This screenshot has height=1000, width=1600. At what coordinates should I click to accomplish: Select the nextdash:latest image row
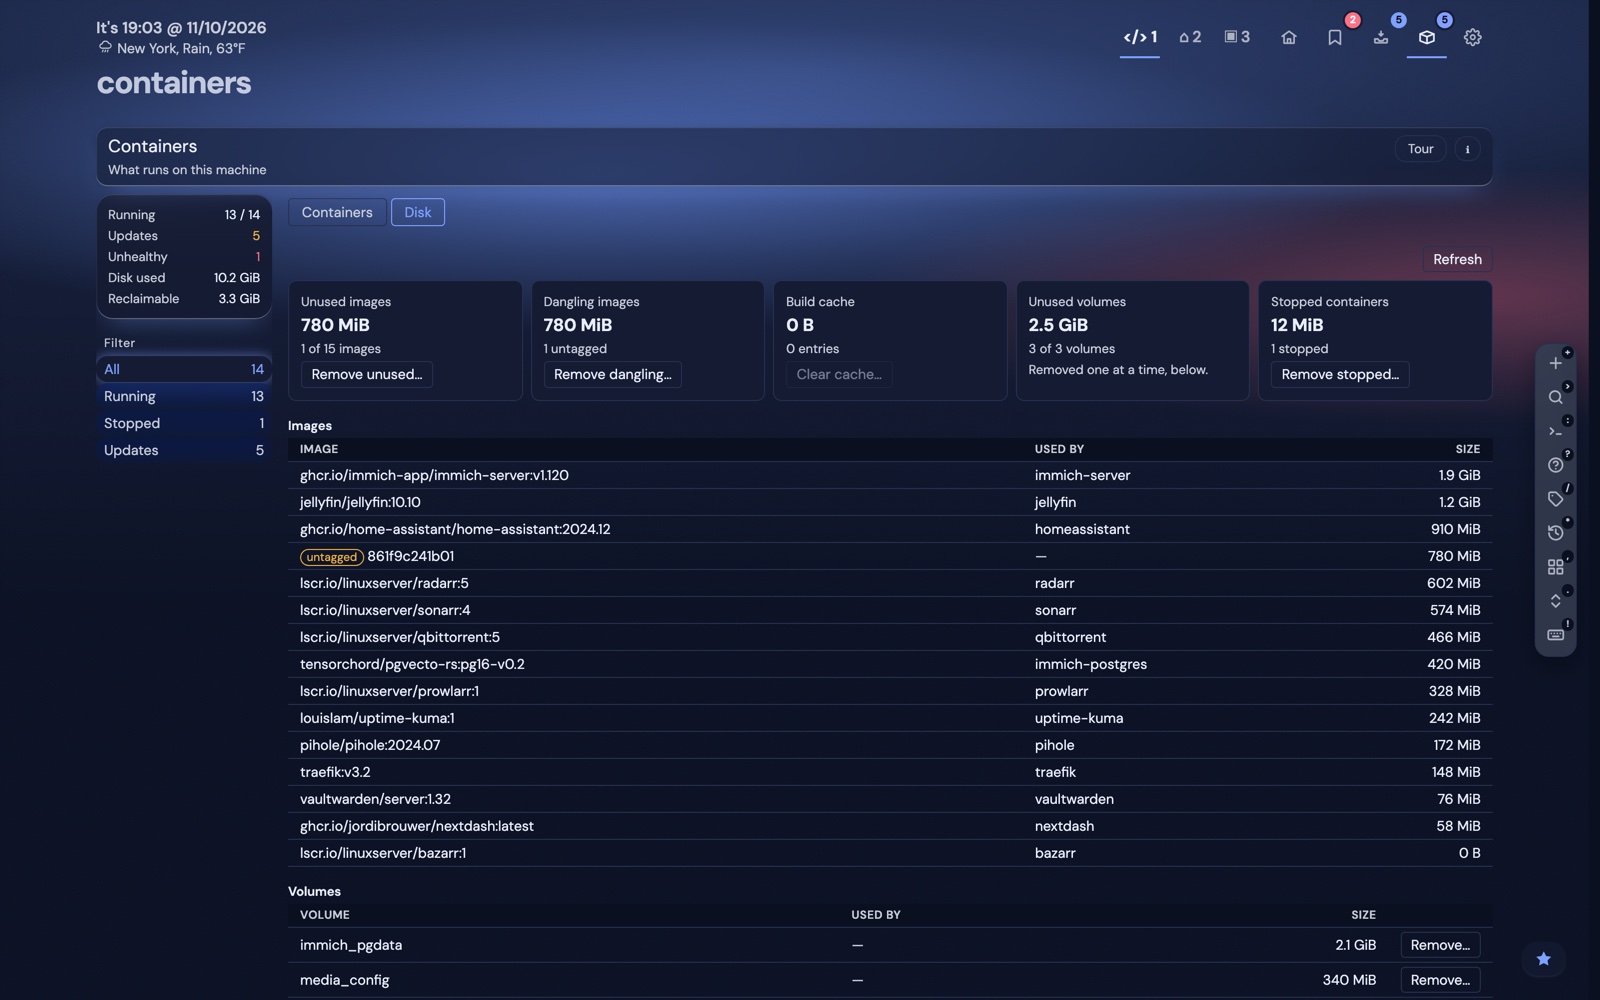[x=890, y=826]
